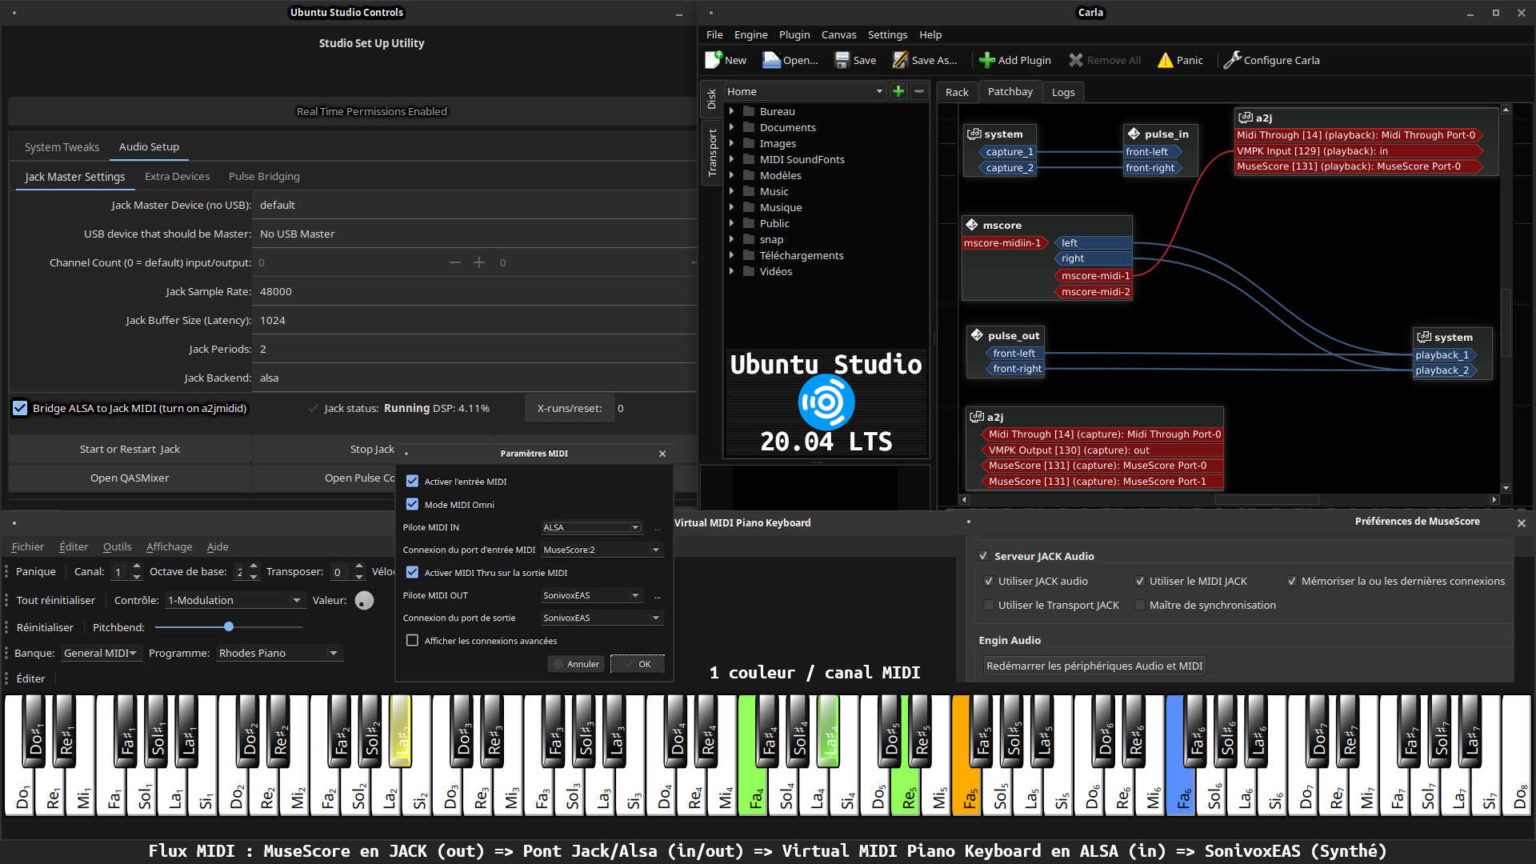
Task: Open Configure Carla via its wrench icon
Action: pyautogui.click(x=1231, y=60)
